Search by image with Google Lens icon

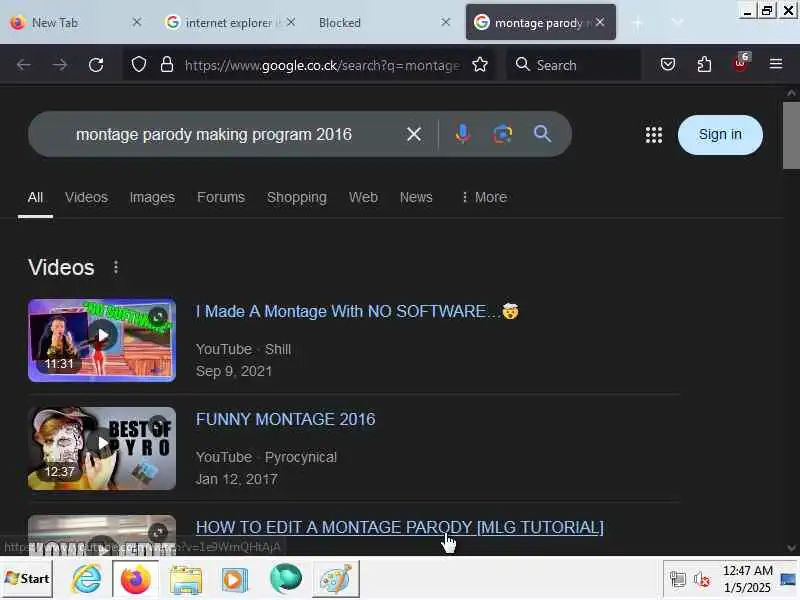tap(503, 134)
